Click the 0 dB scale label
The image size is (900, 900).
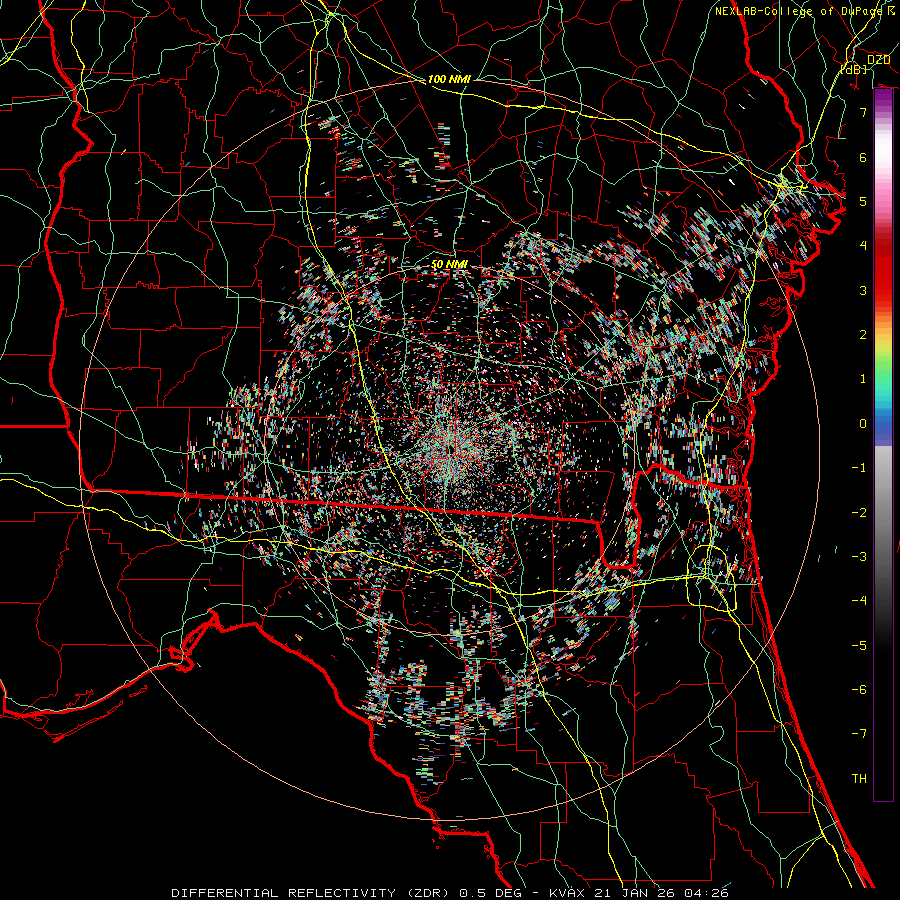(x=863, y=424)
